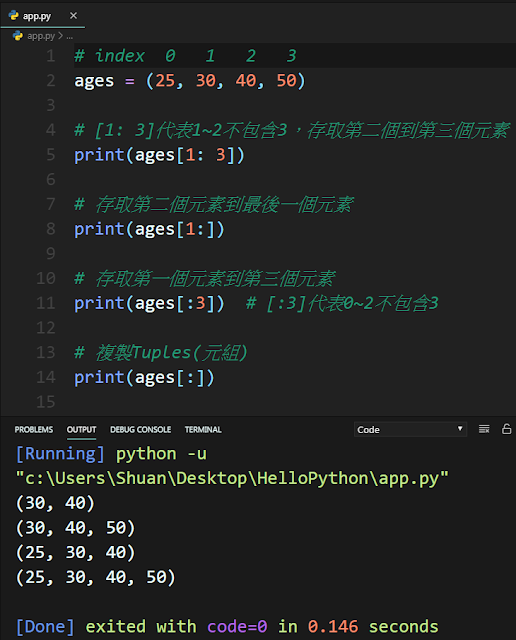Click the '# index 0 1 2 3' comment
516x640 pixels.
[x=185, y=56]
